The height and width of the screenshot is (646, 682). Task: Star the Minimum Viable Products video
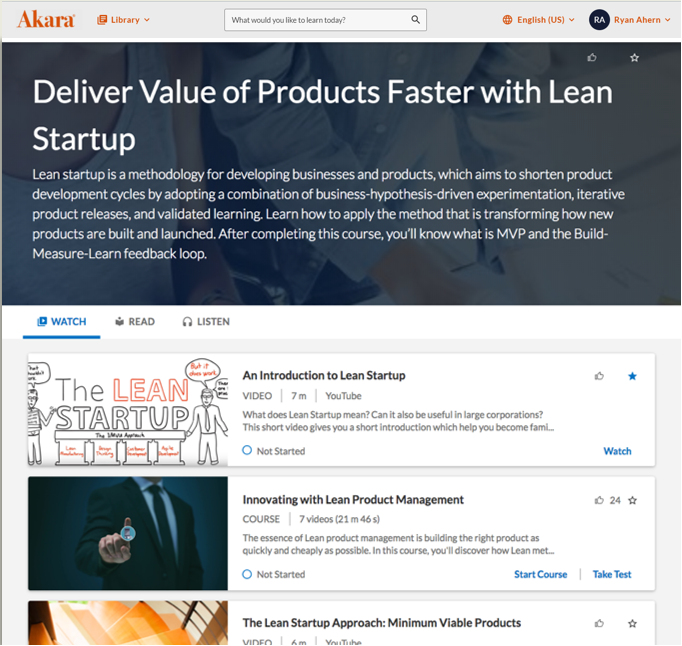tap(632, 623)
